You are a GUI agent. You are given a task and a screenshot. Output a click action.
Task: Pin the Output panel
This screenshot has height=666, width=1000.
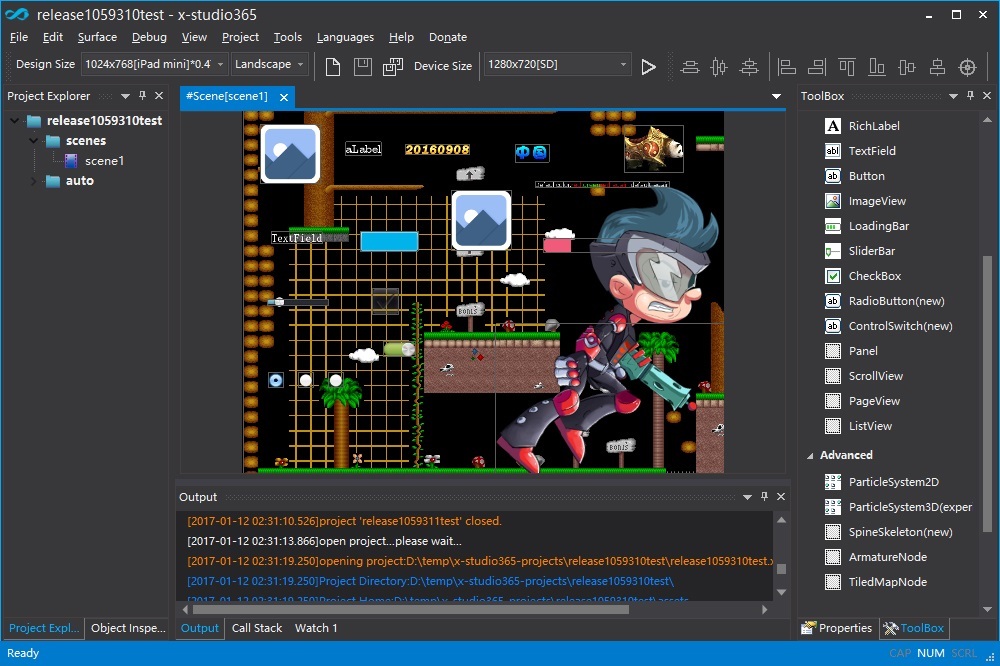coord(764,496)
